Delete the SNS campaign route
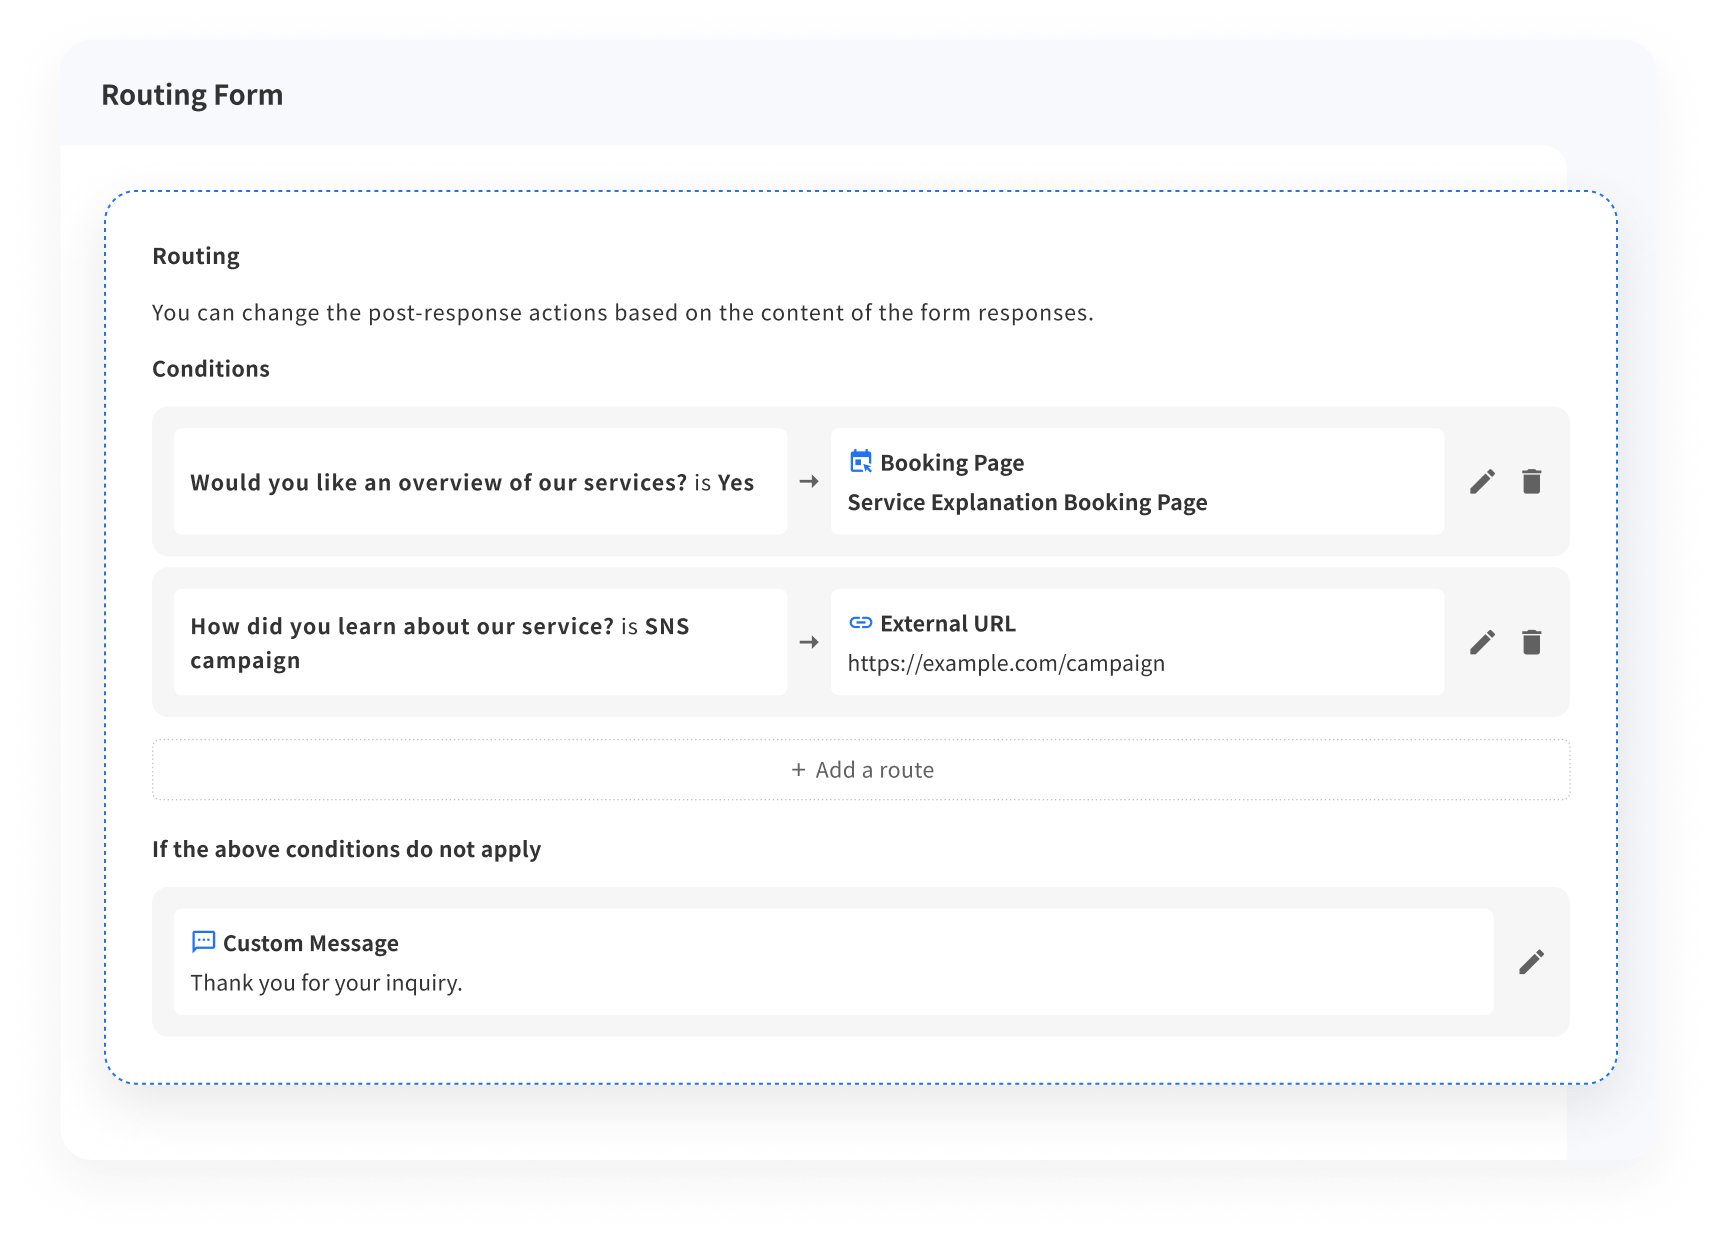The height and width of the screenshot is (1240, 1716). (x=1532, y=641)
